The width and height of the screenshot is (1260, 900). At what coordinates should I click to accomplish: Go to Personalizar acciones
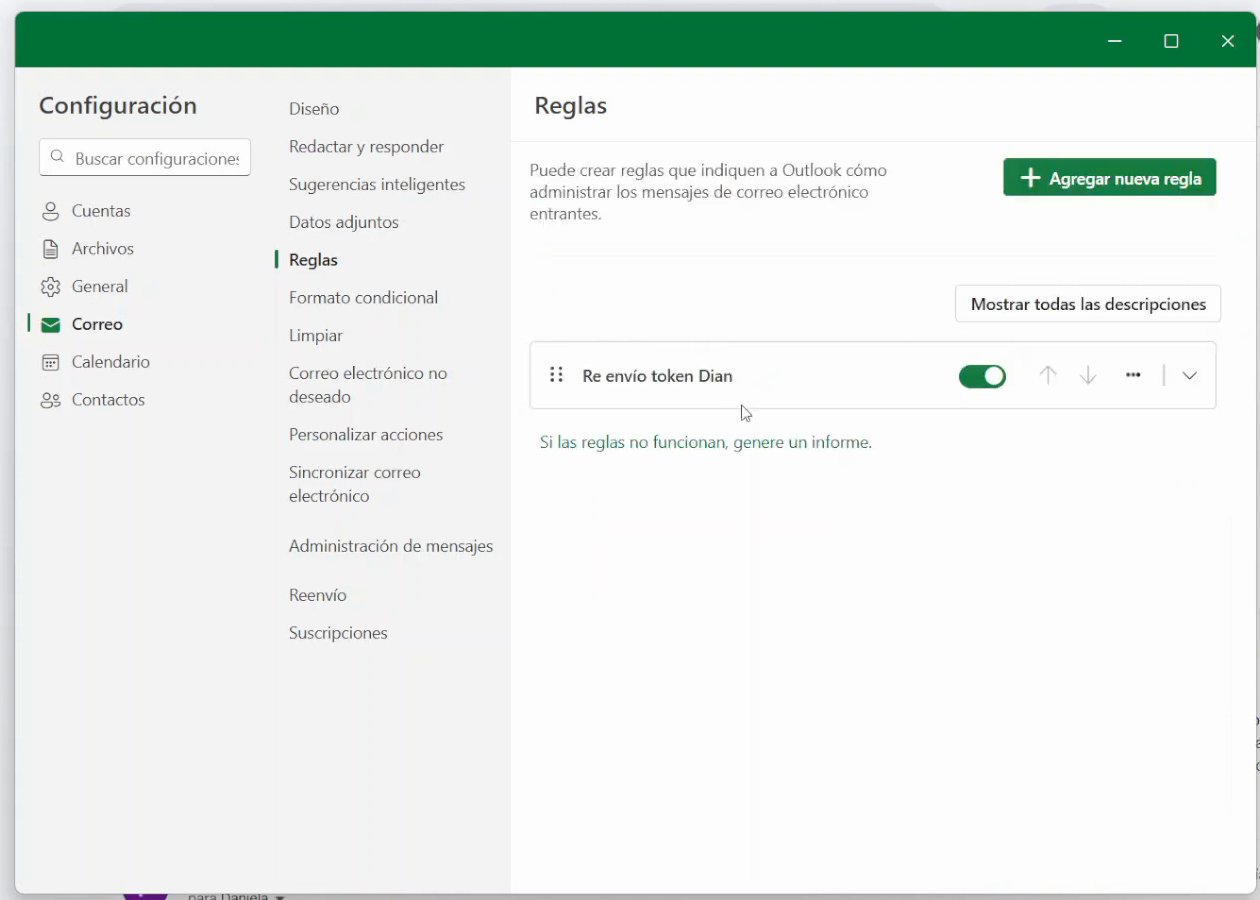366,435
